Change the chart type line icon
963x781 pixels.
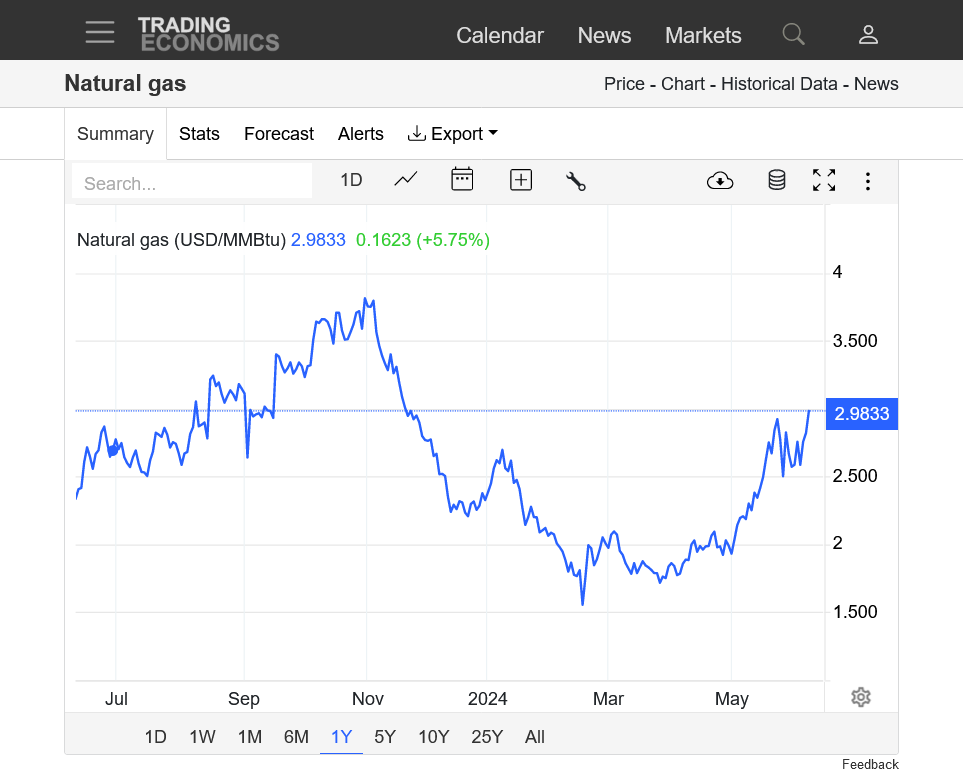pyautogui.click(x=405, y=180)
